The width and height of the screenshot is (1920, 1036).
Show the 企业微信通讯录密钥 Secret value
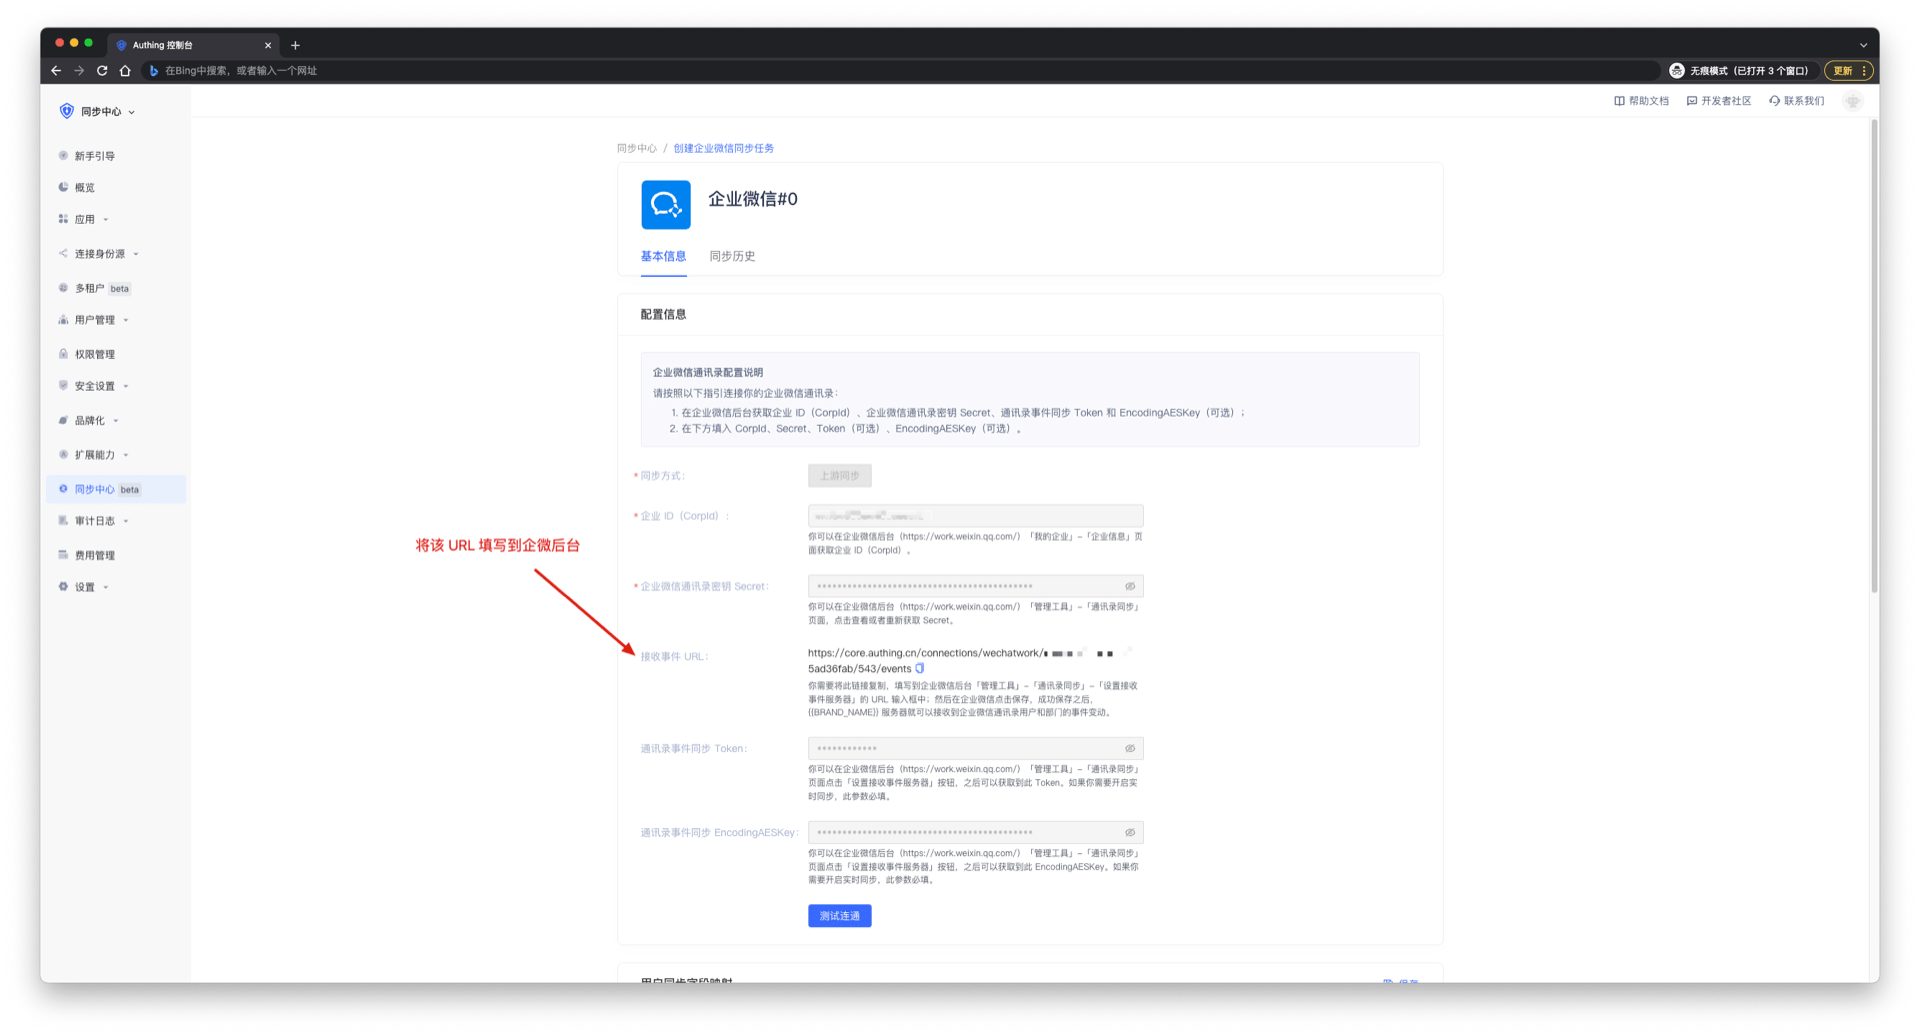[1130, 586]
